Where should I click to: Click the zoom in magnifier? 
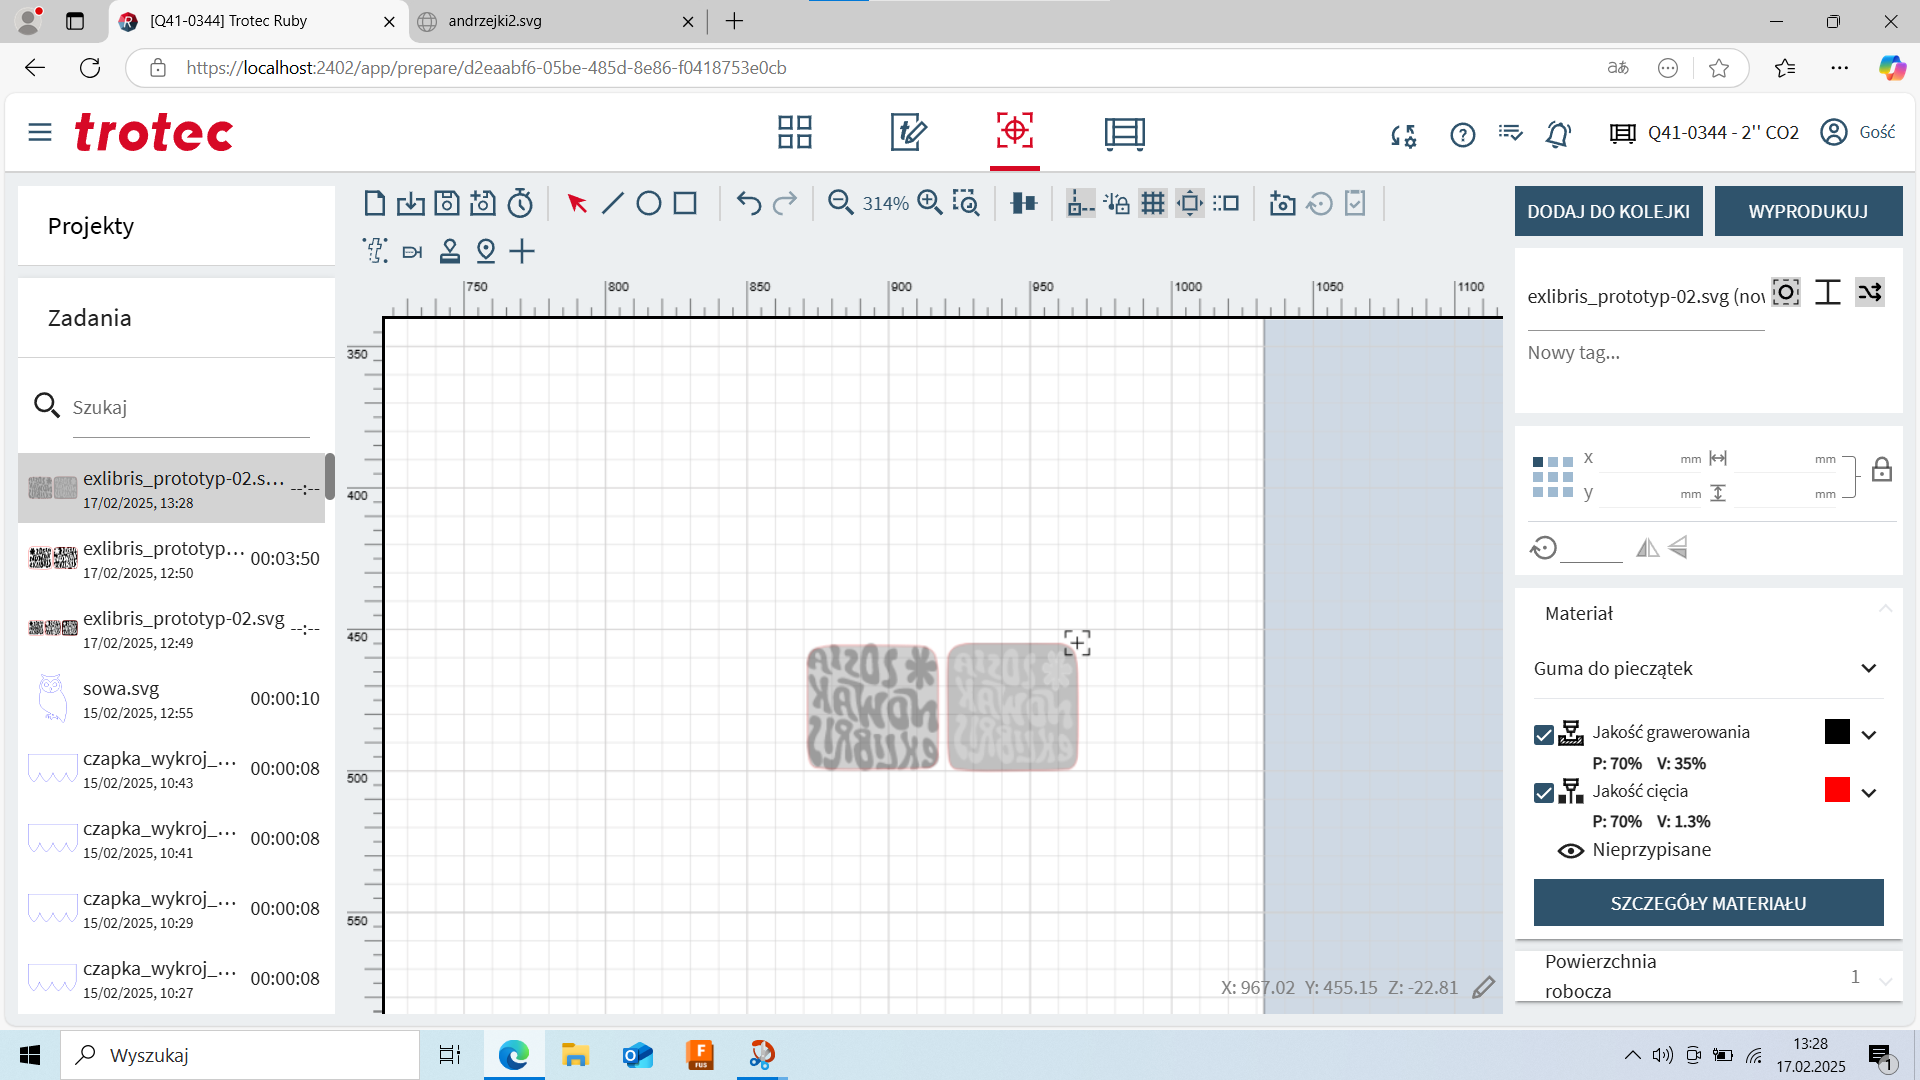pyautogui.click(x=930, y=203)
